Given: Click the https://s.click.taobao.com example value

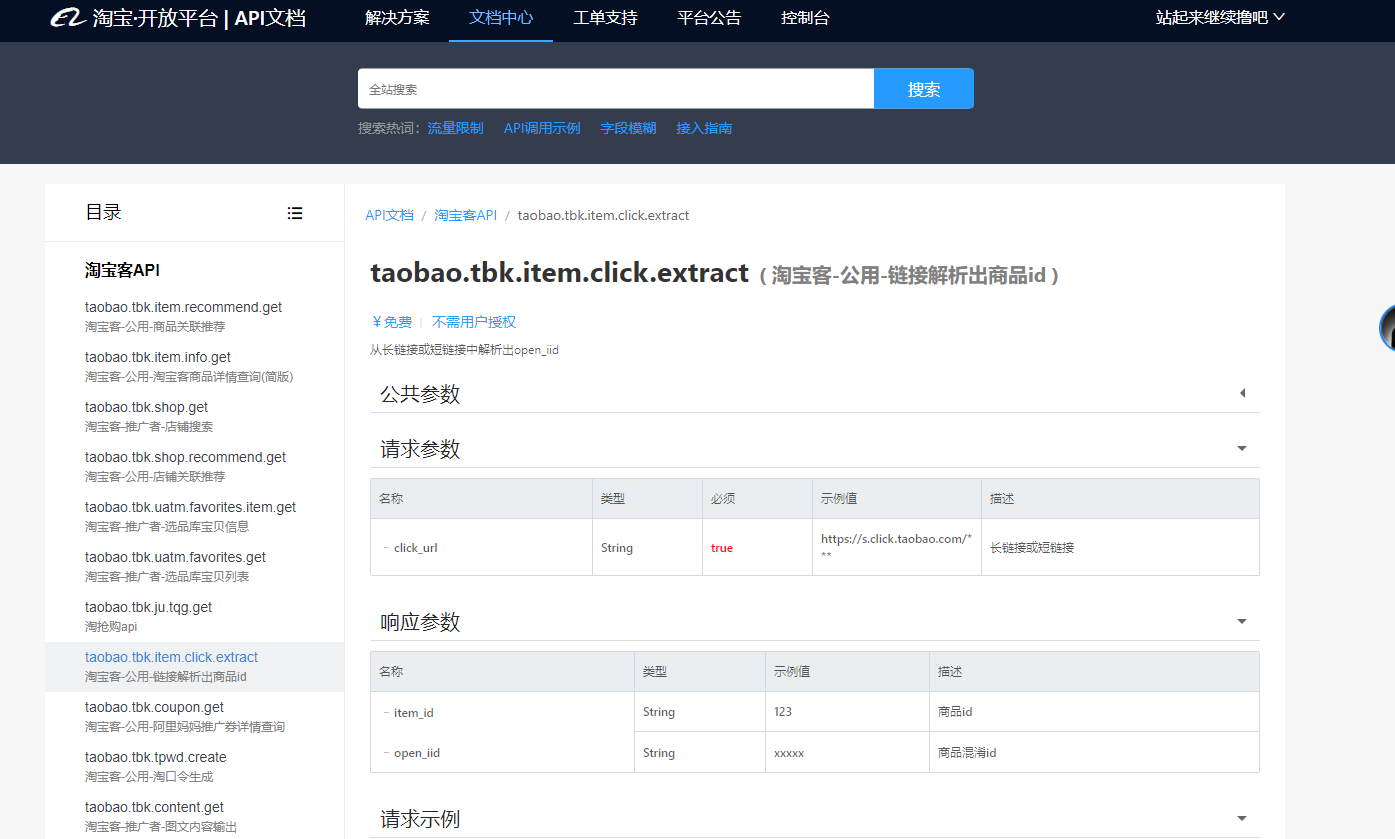Looking at the screenshot, I should click(896, 547).
